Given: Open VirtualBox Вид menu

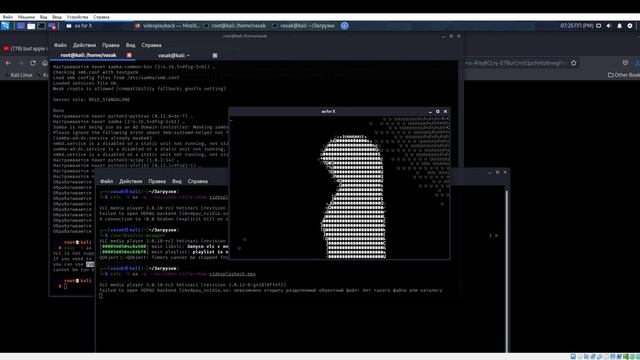Looking at the screenshot, I should [43, 17].
